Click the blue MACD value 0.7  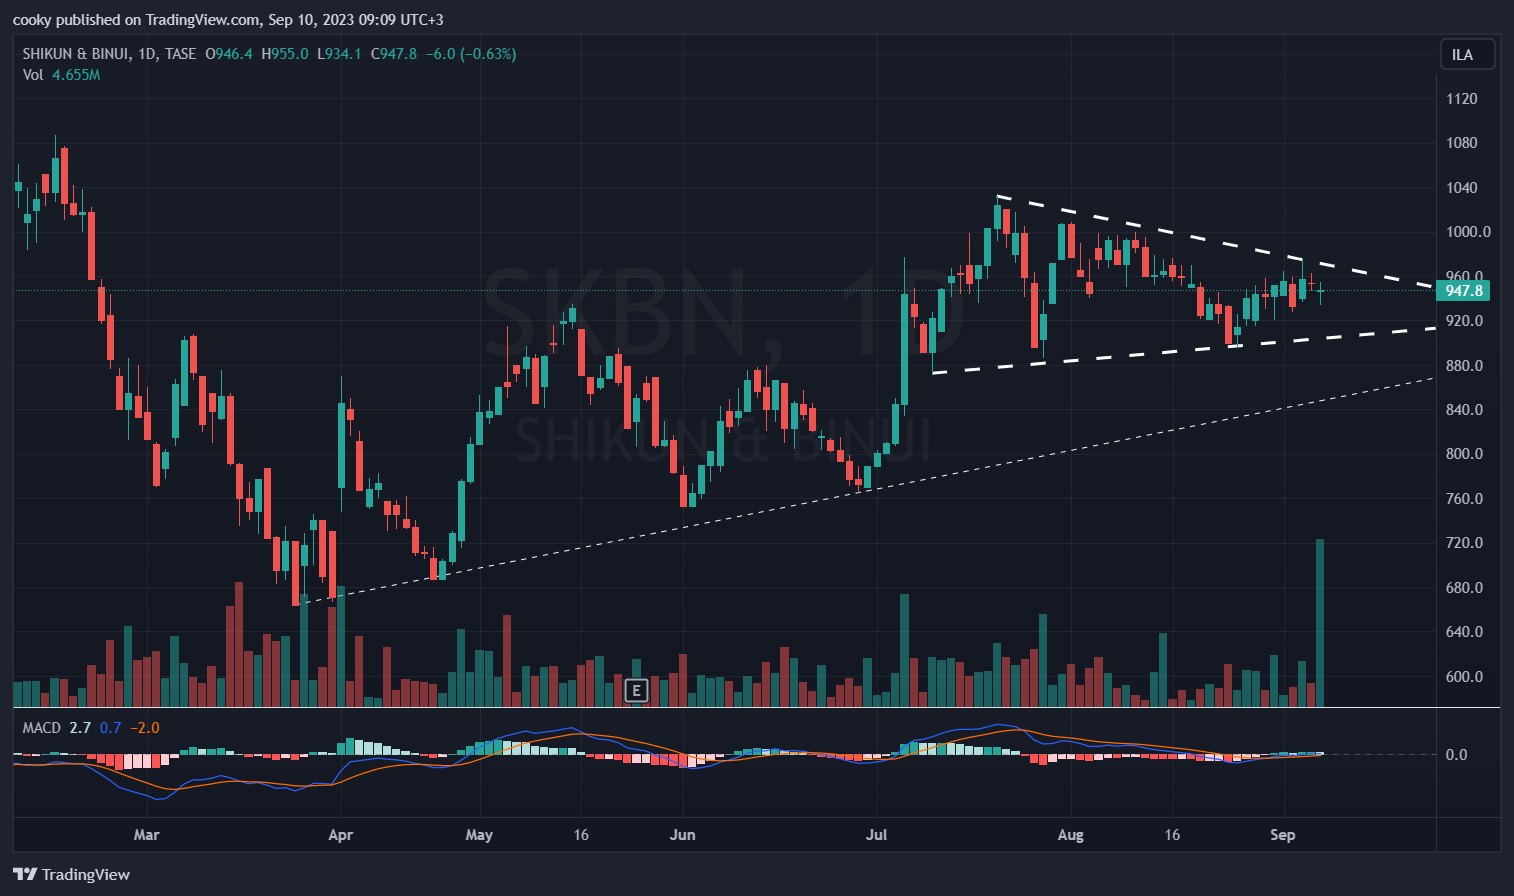110,728
